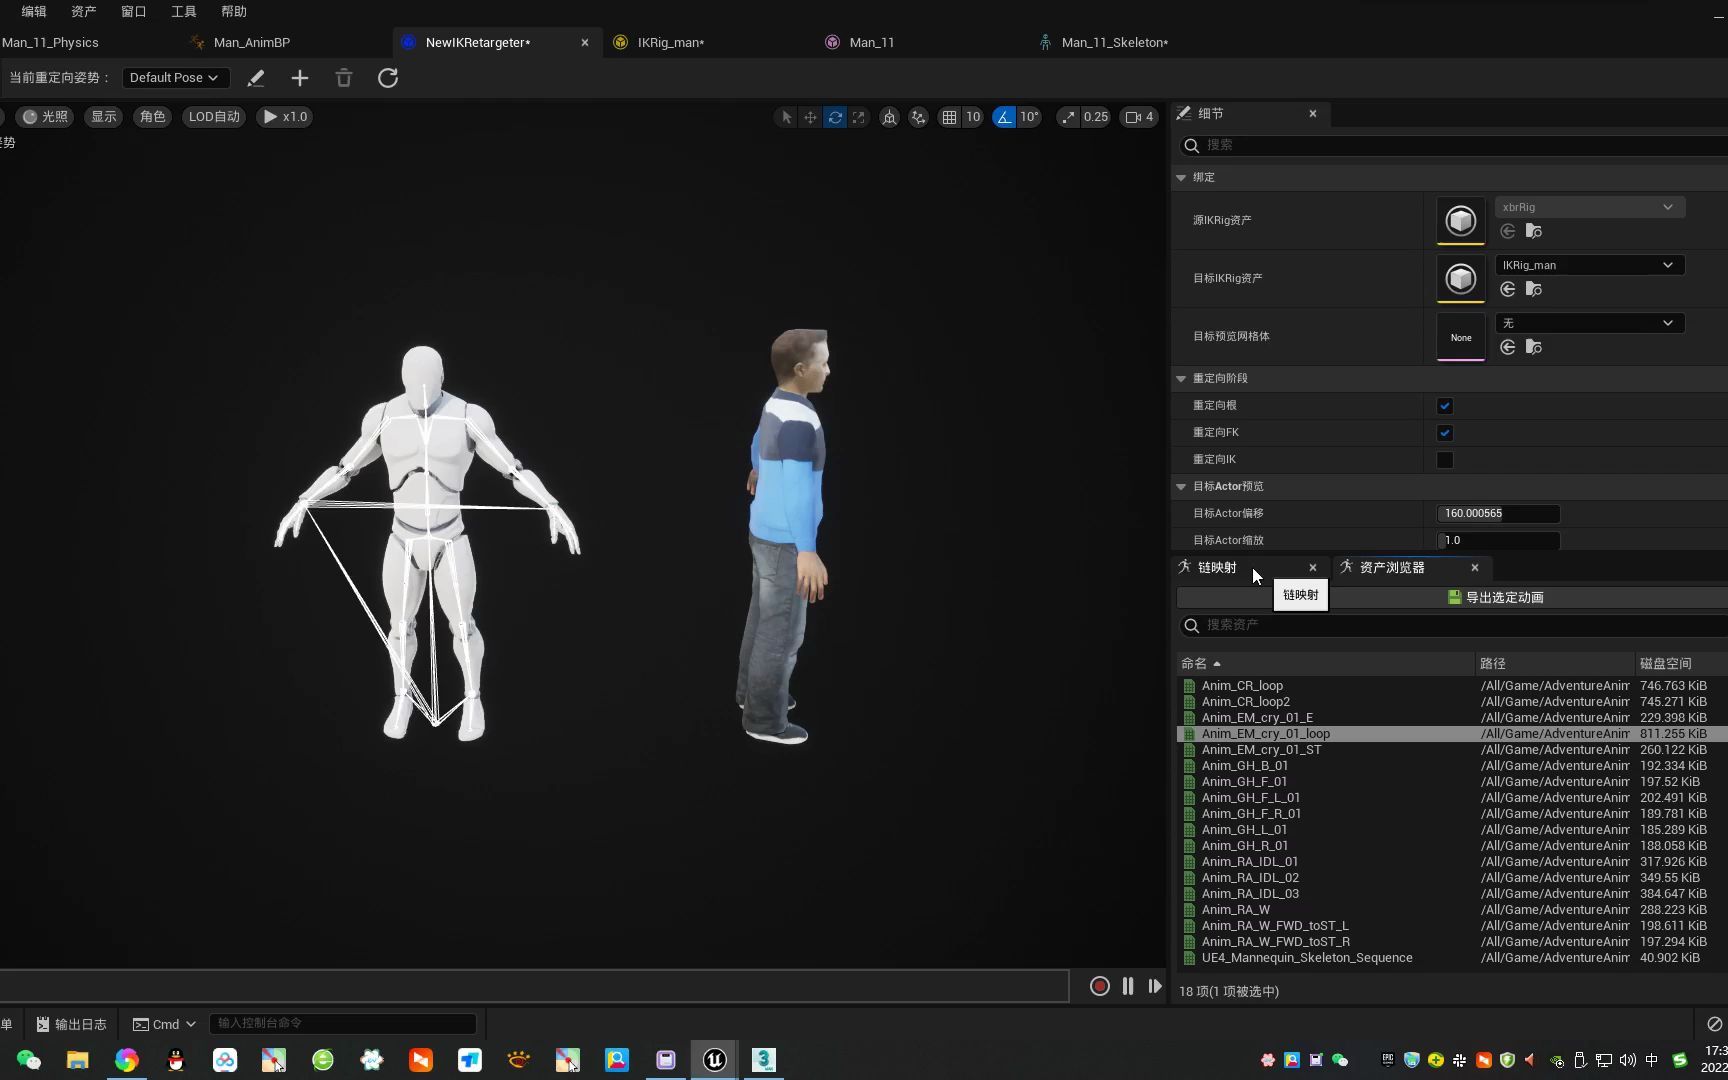Toggle grid snapping in viewport toolbar
This screenshot has height=1080, width=1728.
(949, 117)
